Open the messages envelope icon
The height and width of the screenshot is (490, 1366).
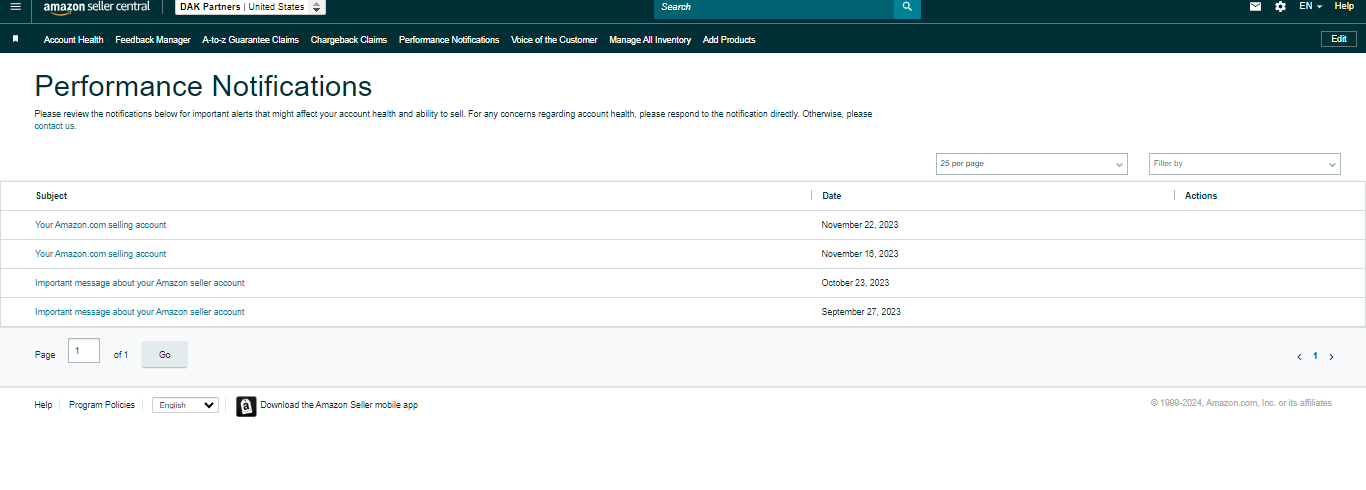click(1256, 6)
